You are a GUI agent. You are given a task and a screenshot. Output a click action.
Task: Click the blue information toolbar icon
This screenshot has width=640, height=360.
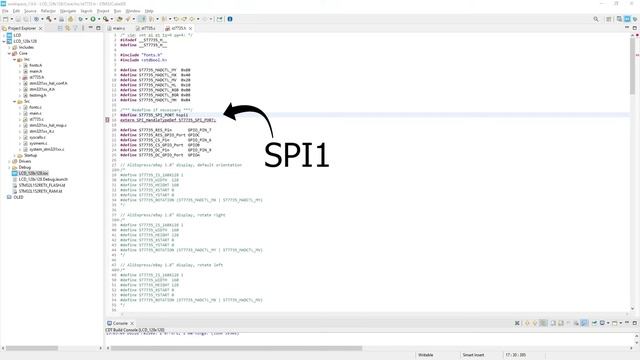[x=230, y=19]
